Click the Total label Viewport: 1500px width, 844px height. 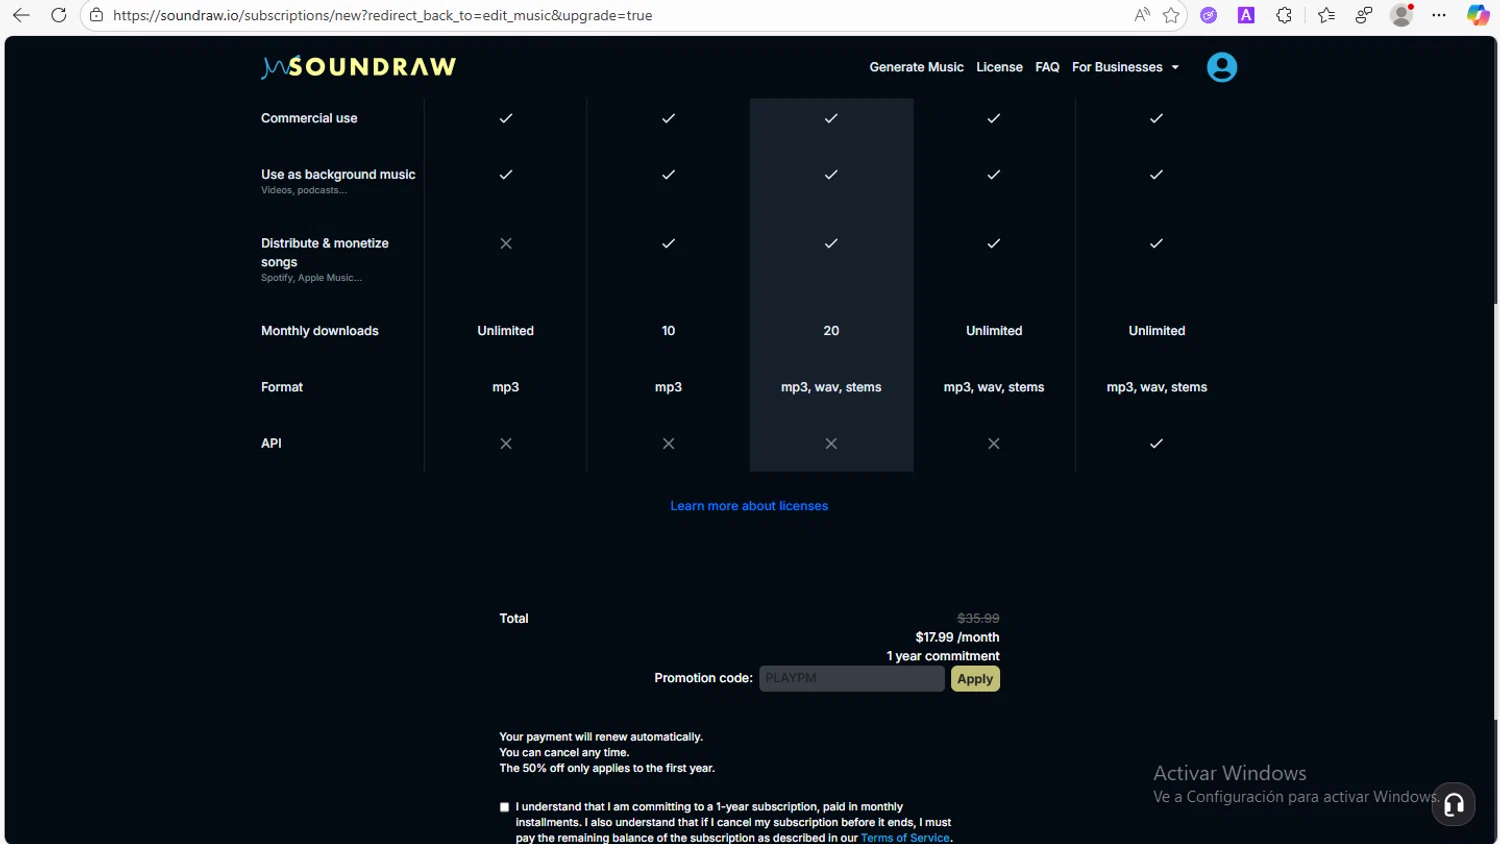pos(514,618)
